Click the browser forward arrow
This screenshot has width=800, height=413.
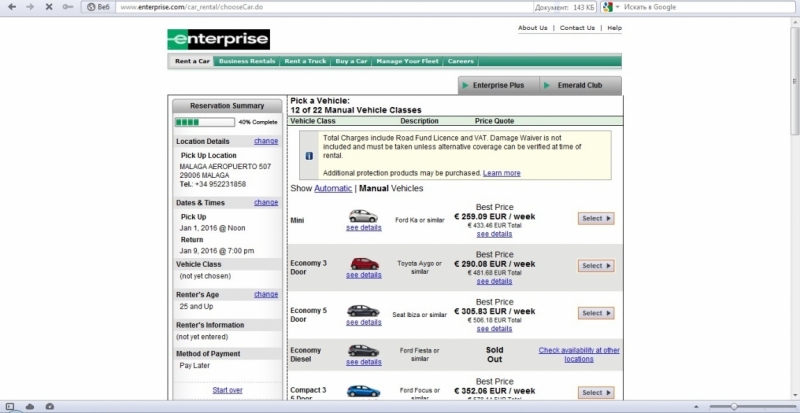[28, 7]
